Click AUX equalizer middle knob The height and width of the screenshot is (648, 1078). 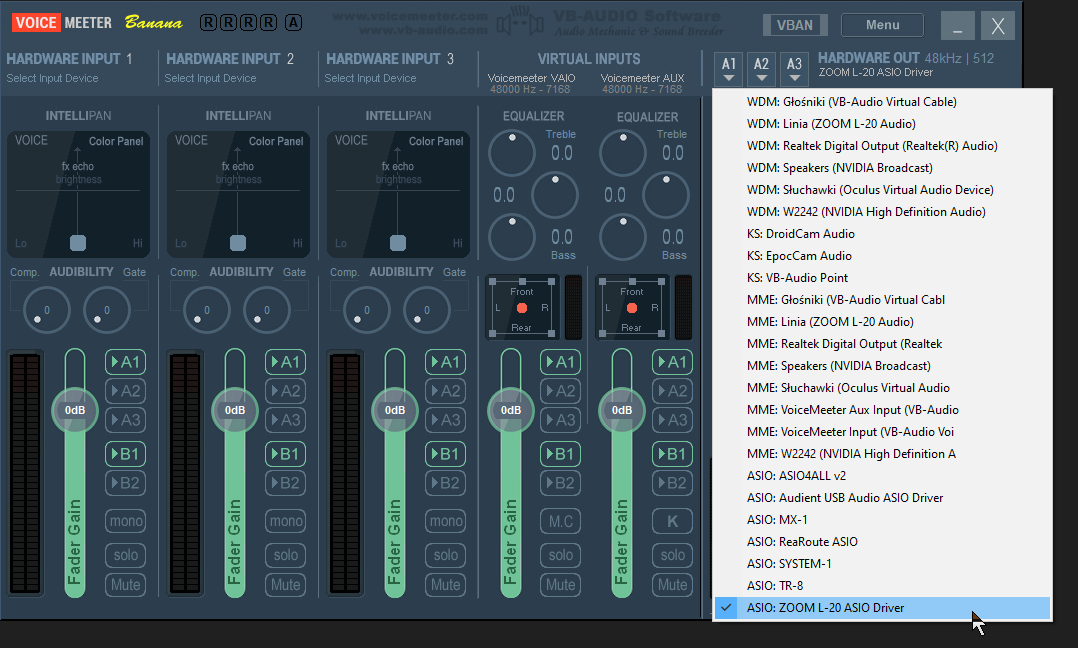(666, 194)
